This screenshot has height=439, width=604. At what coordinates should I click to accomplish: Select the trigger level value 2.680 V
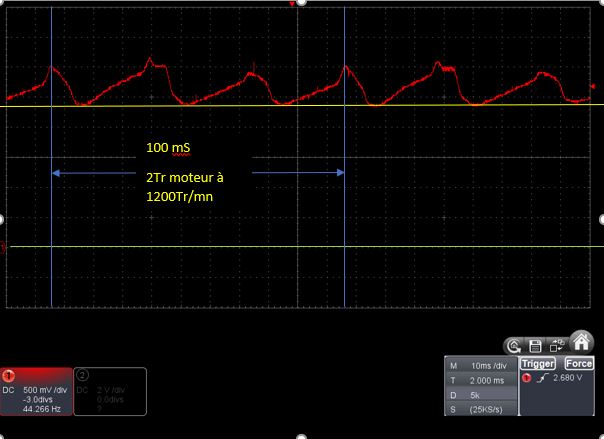coord(567,378)
